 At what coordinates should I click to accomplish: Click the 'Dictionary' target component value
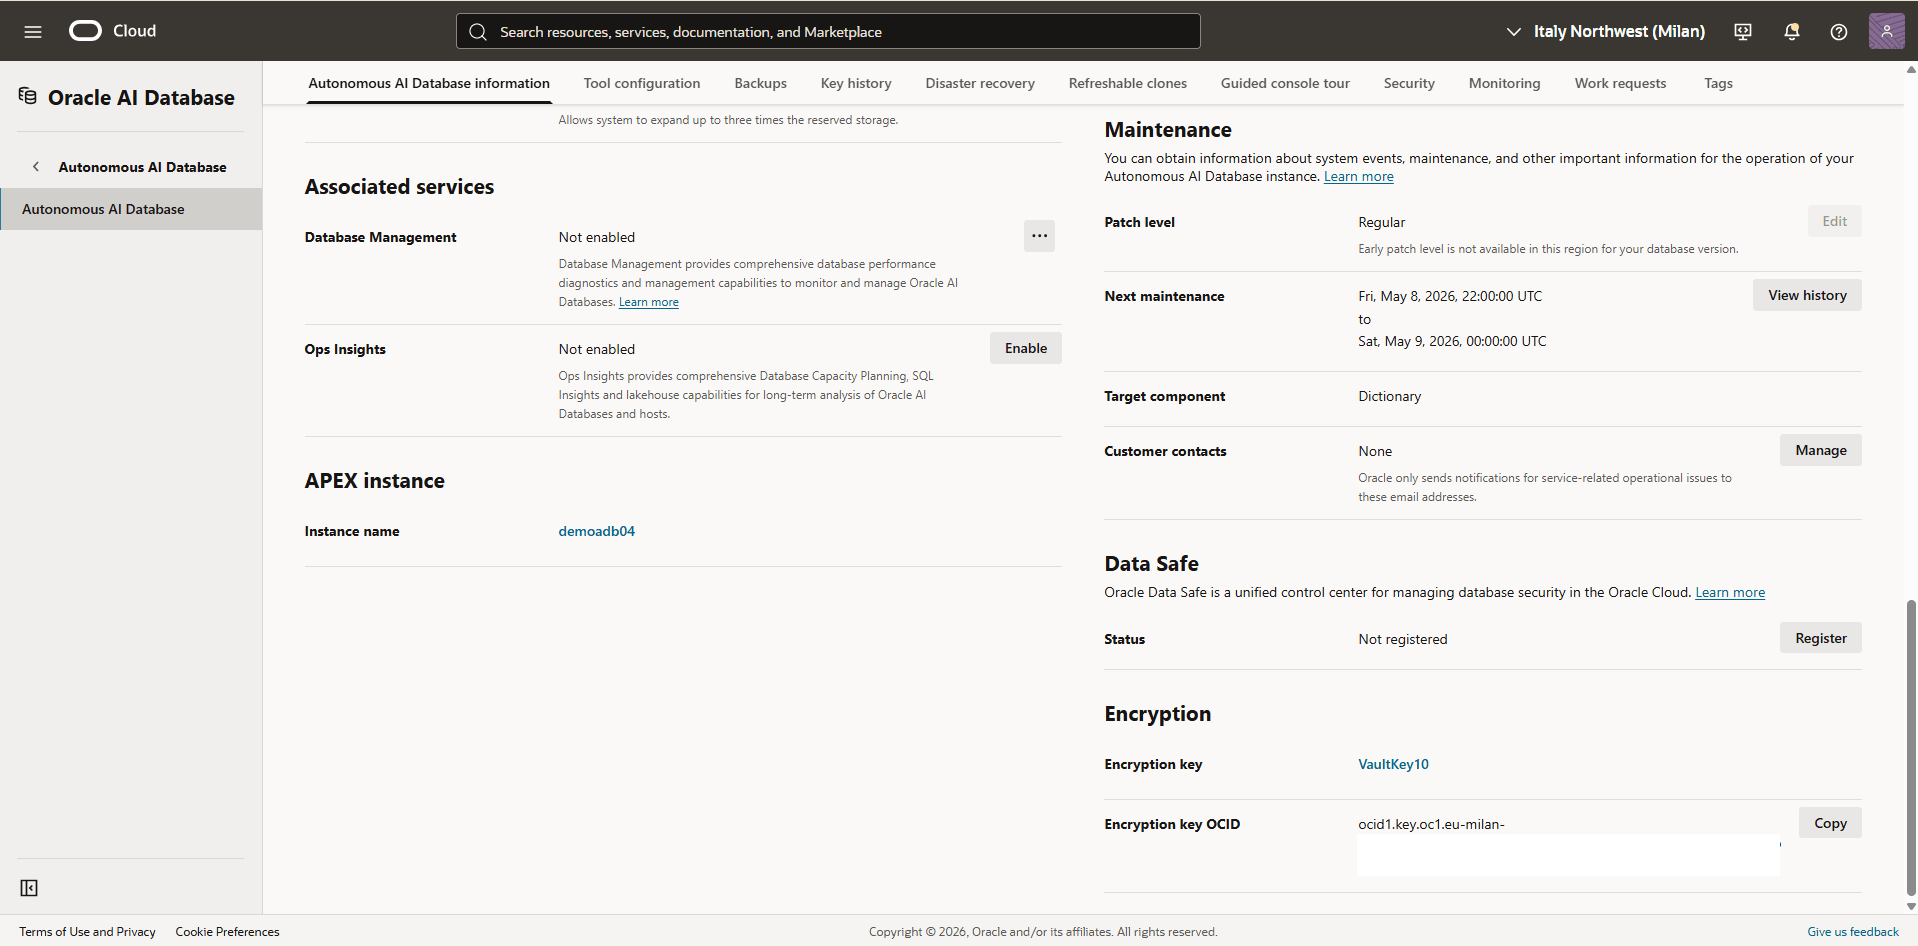click(1389, 396)
